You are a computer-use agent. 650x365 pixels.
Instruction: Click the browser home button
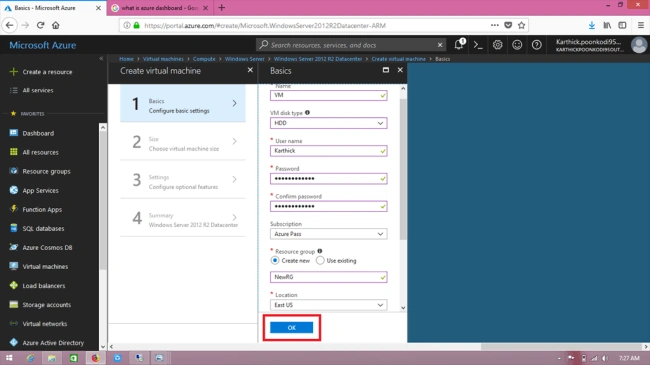[x=56, y=25]
